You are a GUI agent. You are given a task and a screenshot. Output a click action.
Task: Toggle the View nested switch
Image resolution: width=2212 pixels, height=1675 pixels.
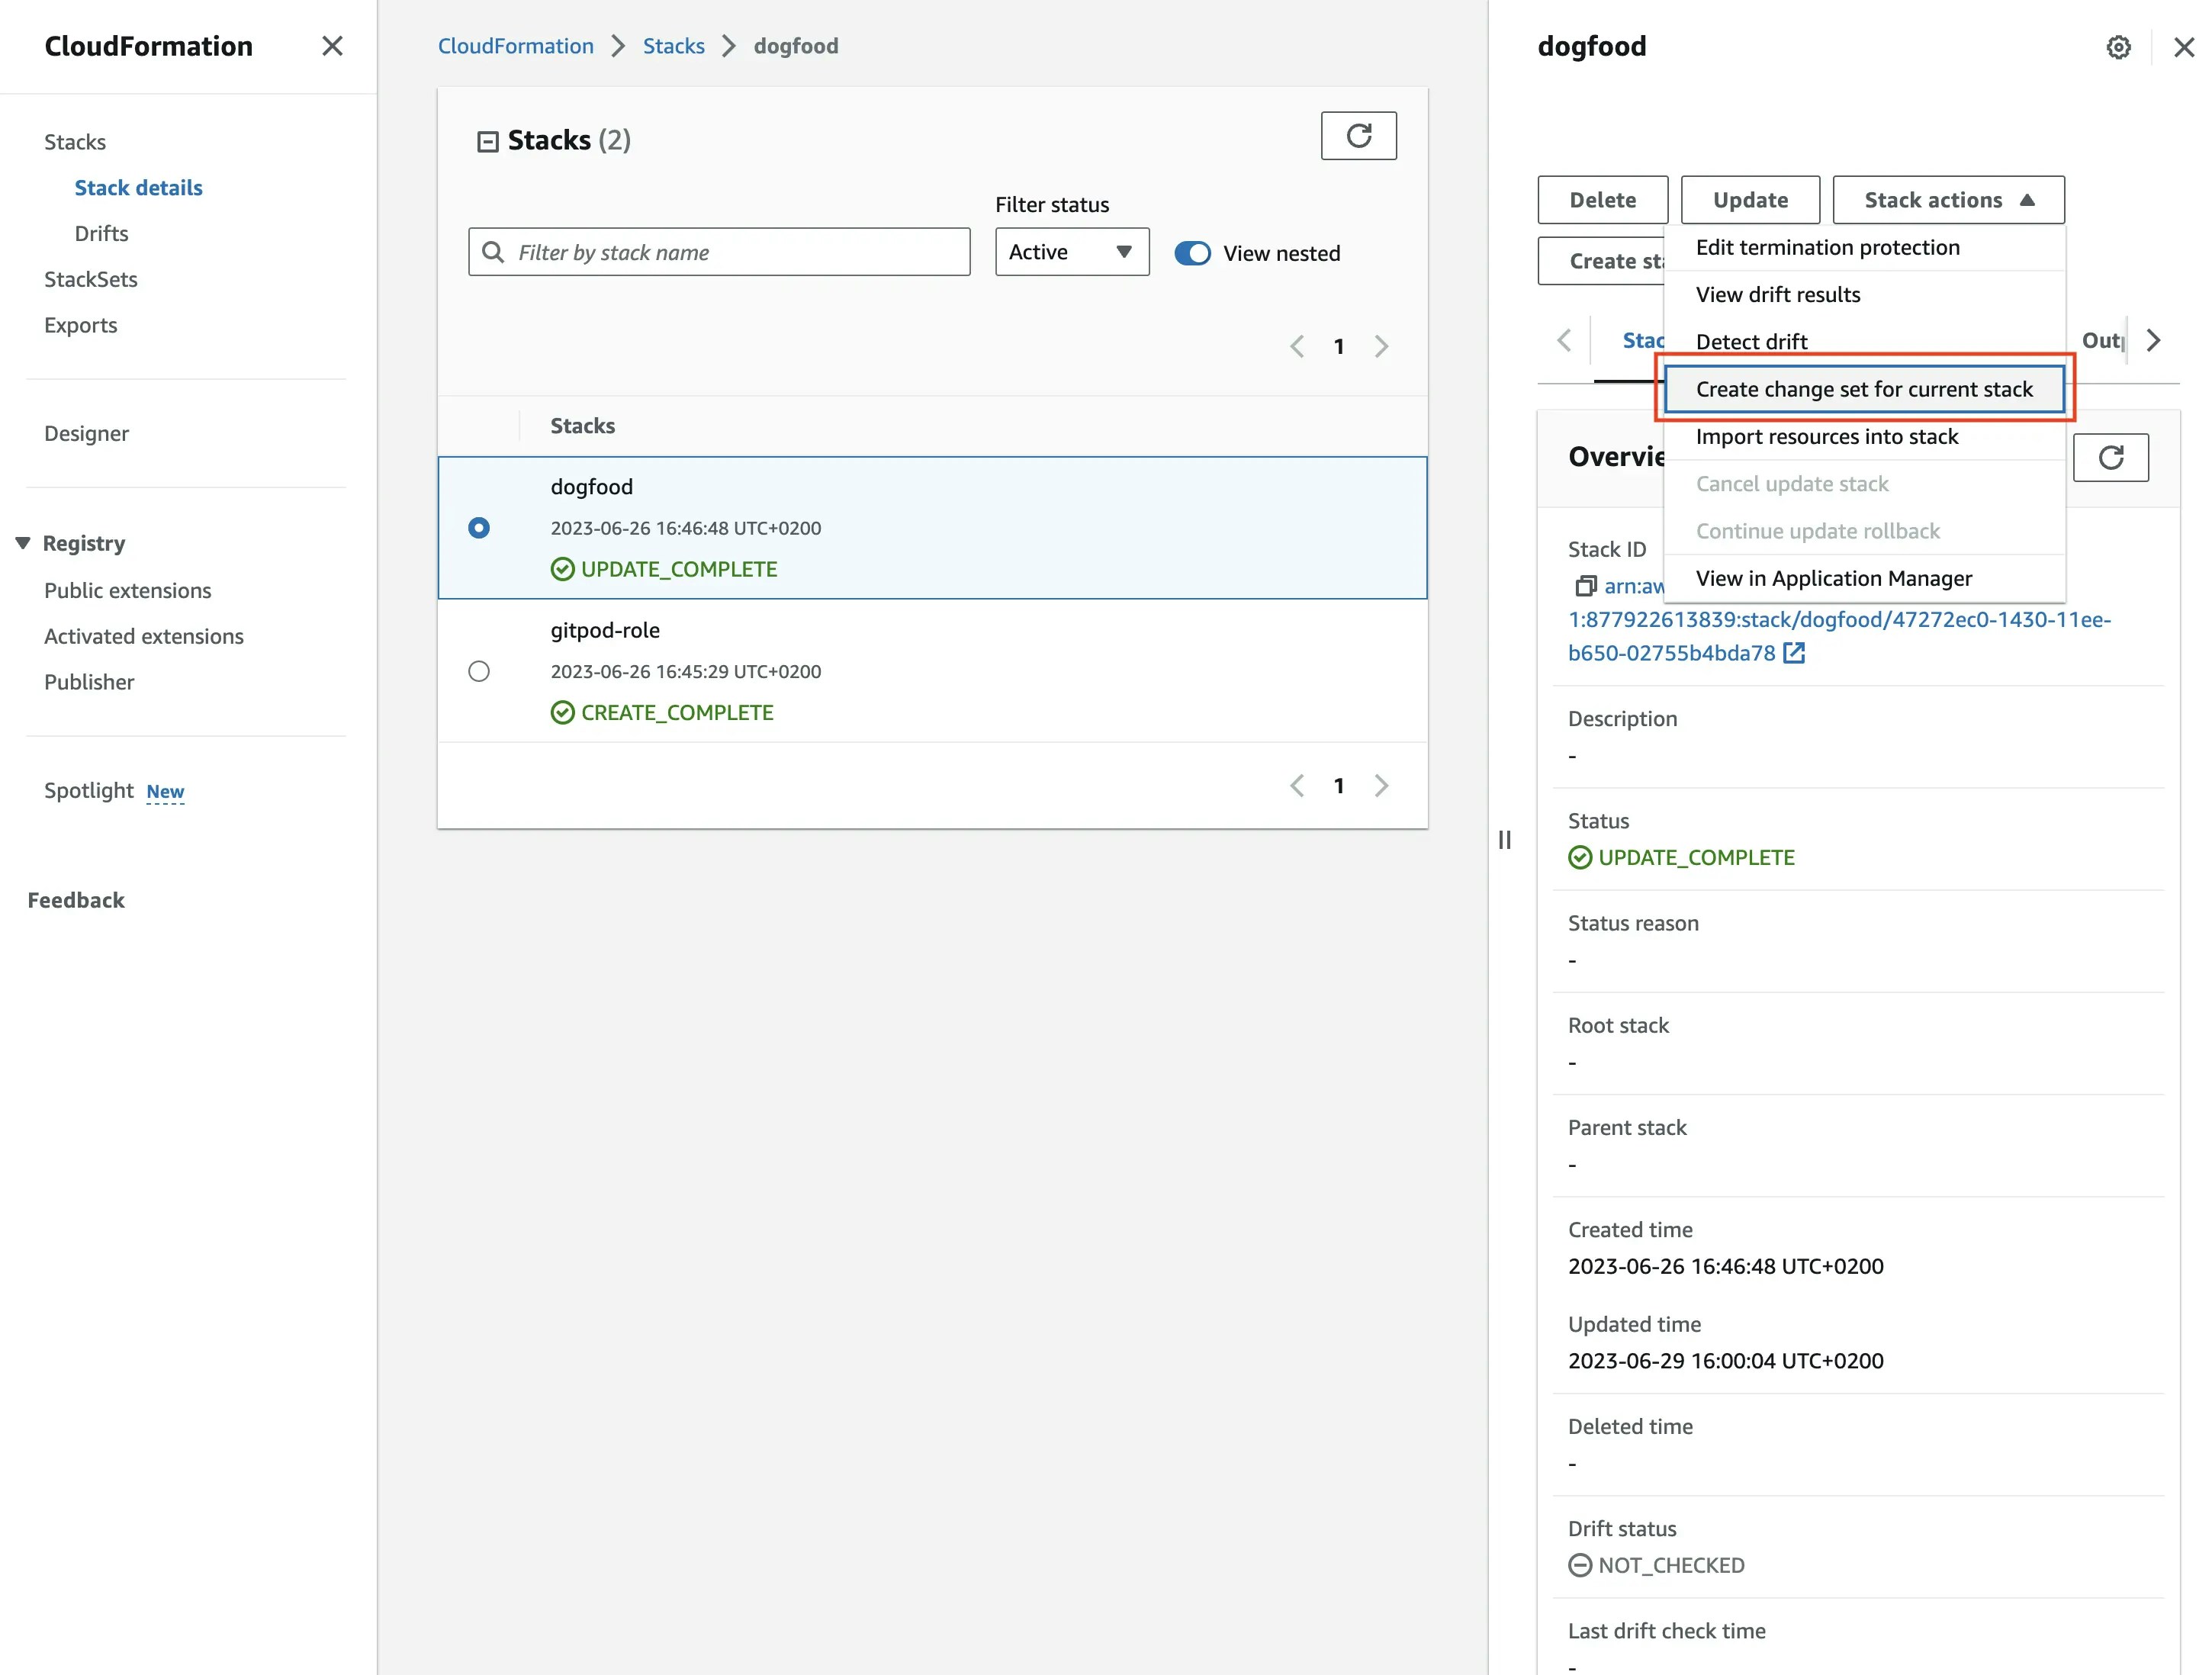pos(1192,253)
